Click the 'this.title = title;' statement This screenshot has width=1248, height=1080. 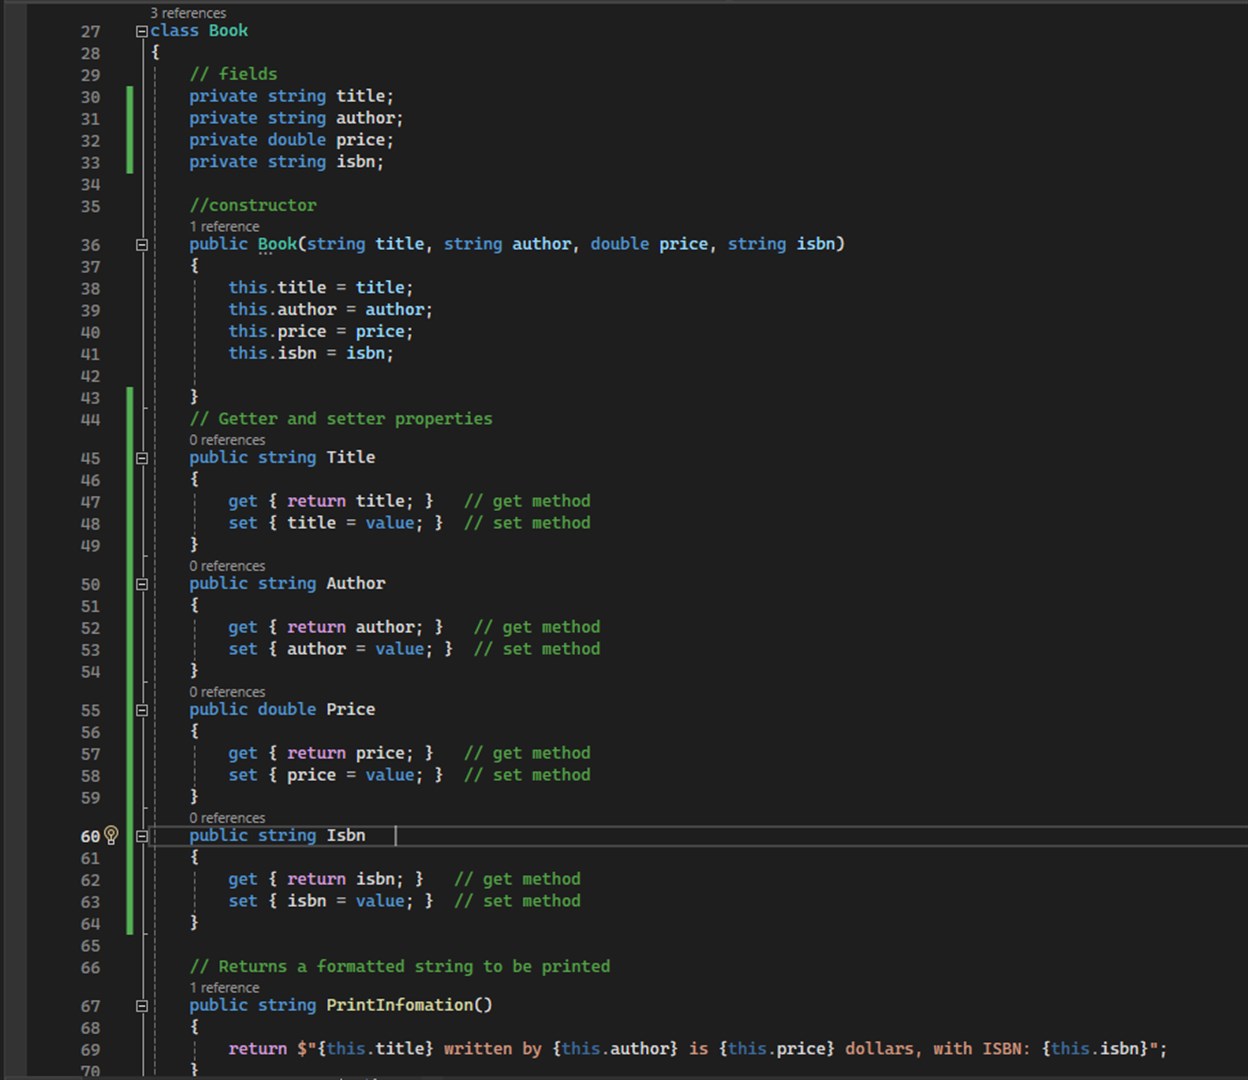point(321,288)
